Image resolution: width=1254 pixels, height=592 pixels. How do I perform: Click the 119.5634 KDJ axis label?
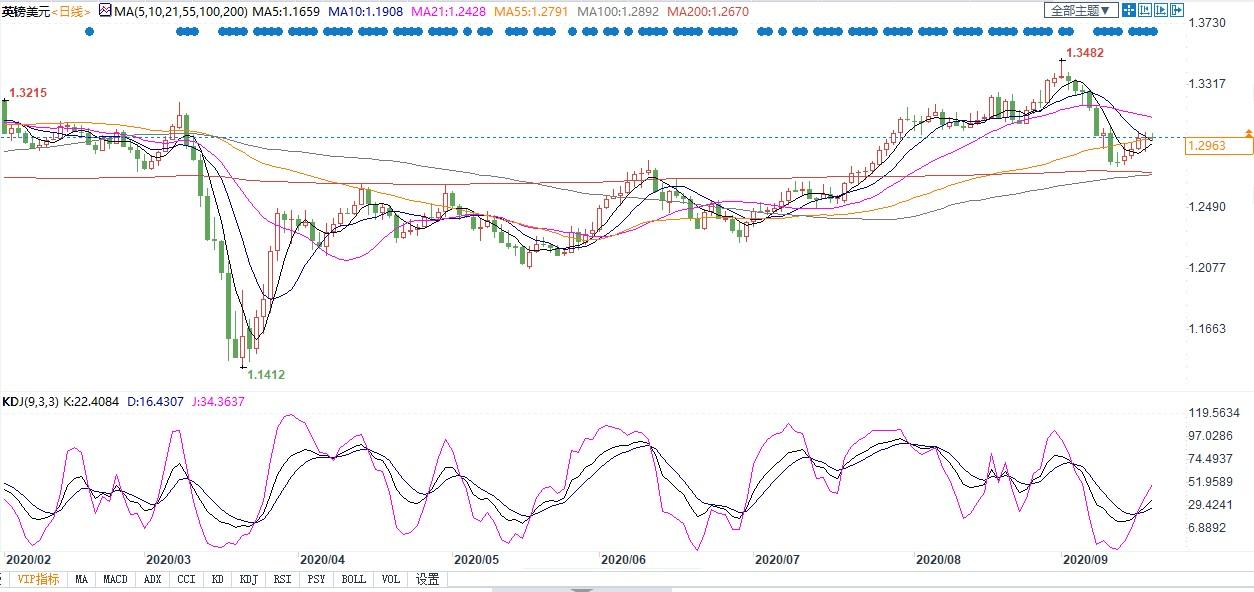pyautogui.click(x=1214, y=412)
